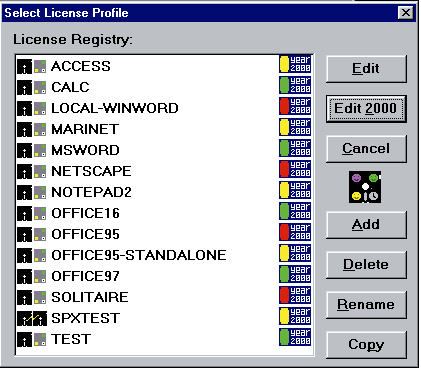Click the profile icon beside LOCAL-WINWORD
This screenshot has height=369, width=421.
[32, 108]
